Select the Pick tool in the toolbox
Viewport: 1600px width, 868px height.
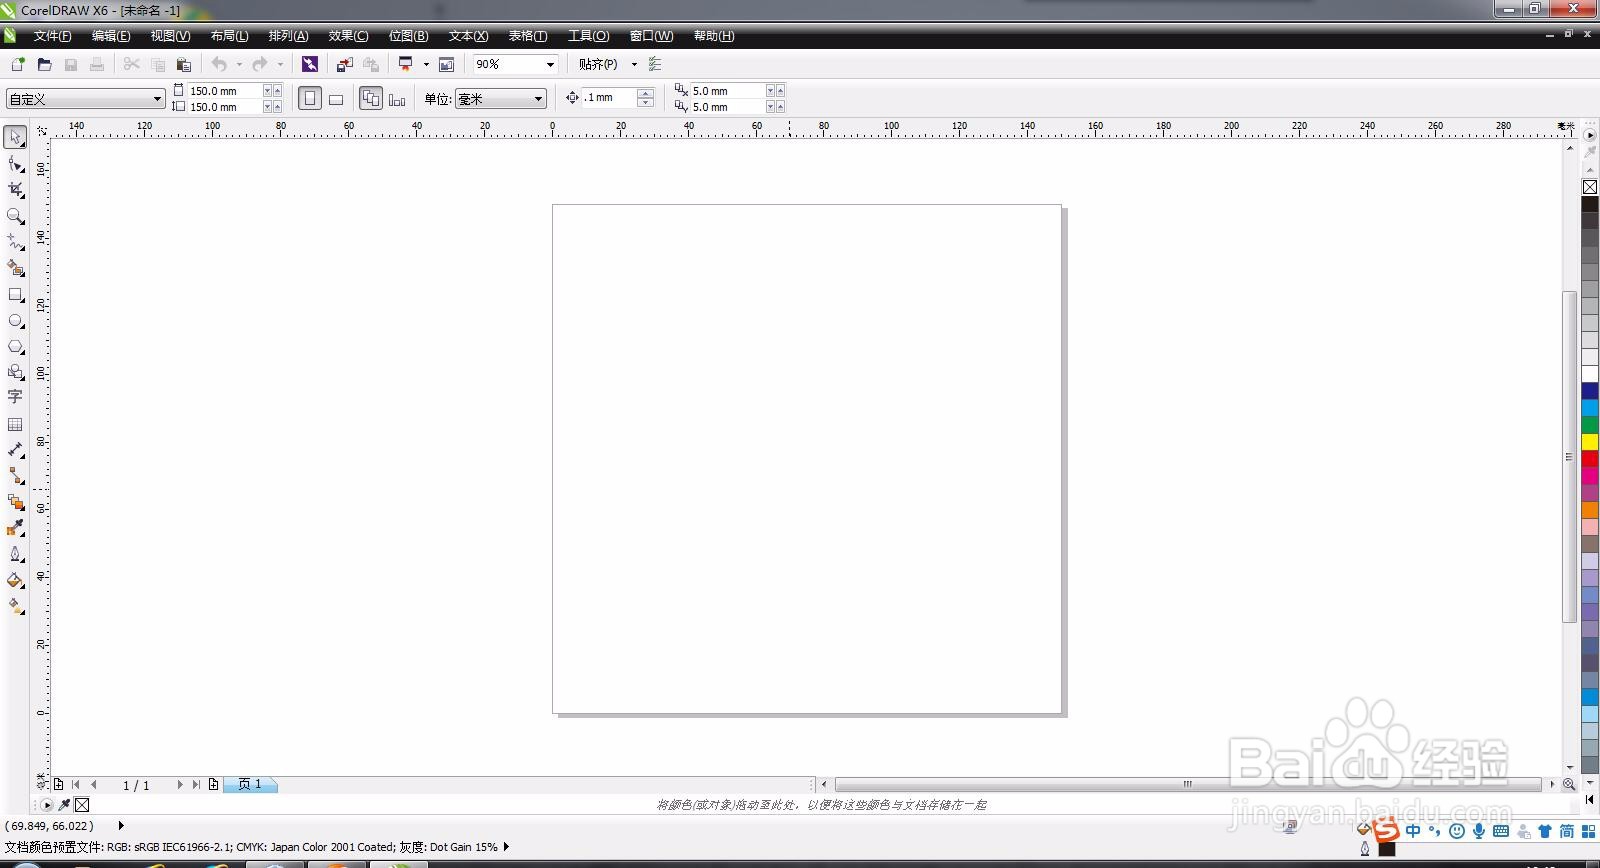click(15, 136)
